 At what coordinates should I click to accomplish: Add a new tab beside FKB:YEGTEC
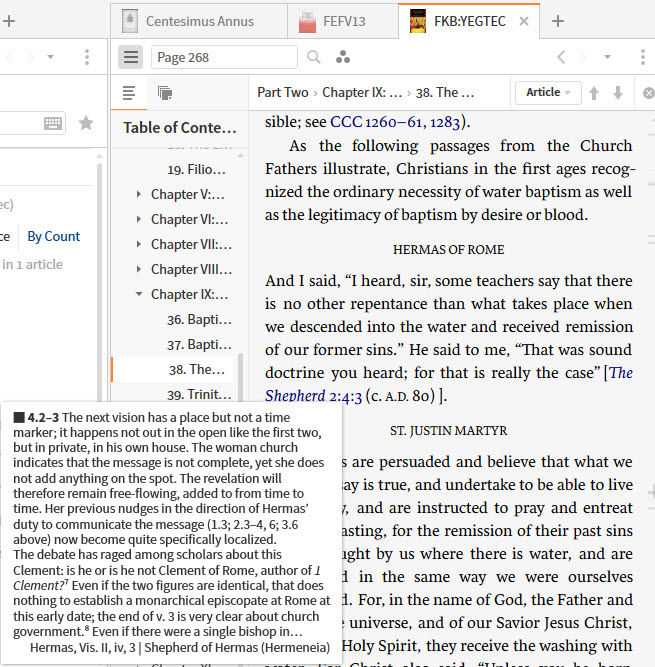[558, 21]
